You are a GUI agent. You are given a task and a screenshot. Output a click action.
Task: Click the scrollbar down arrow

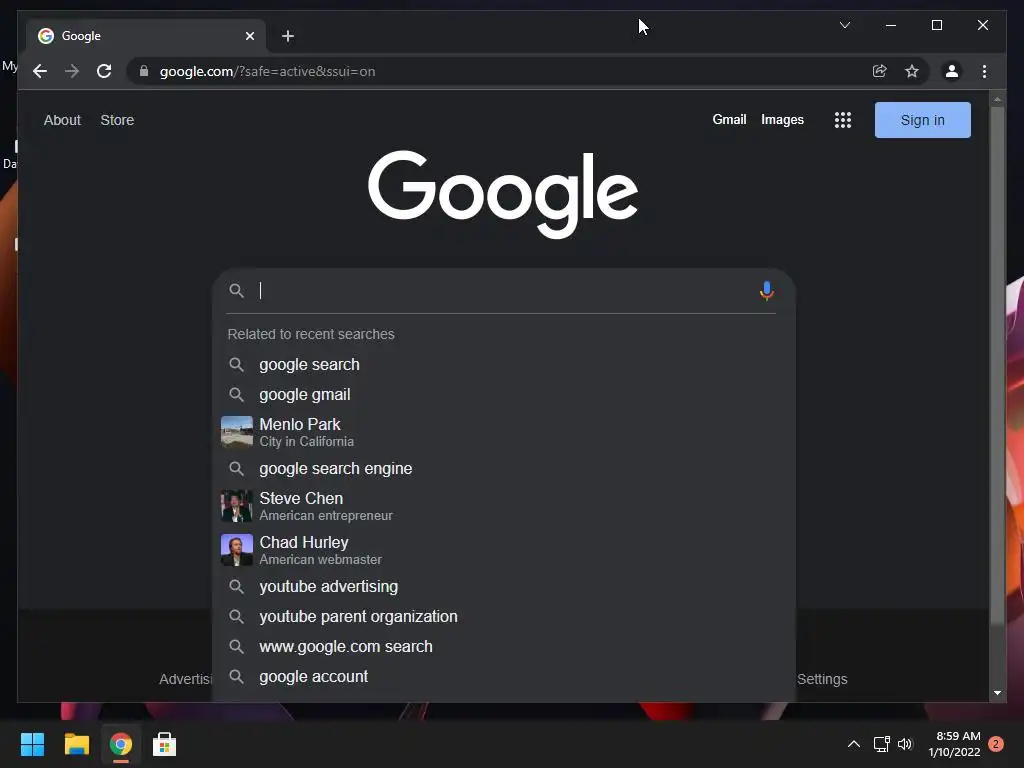click(997, 693)
